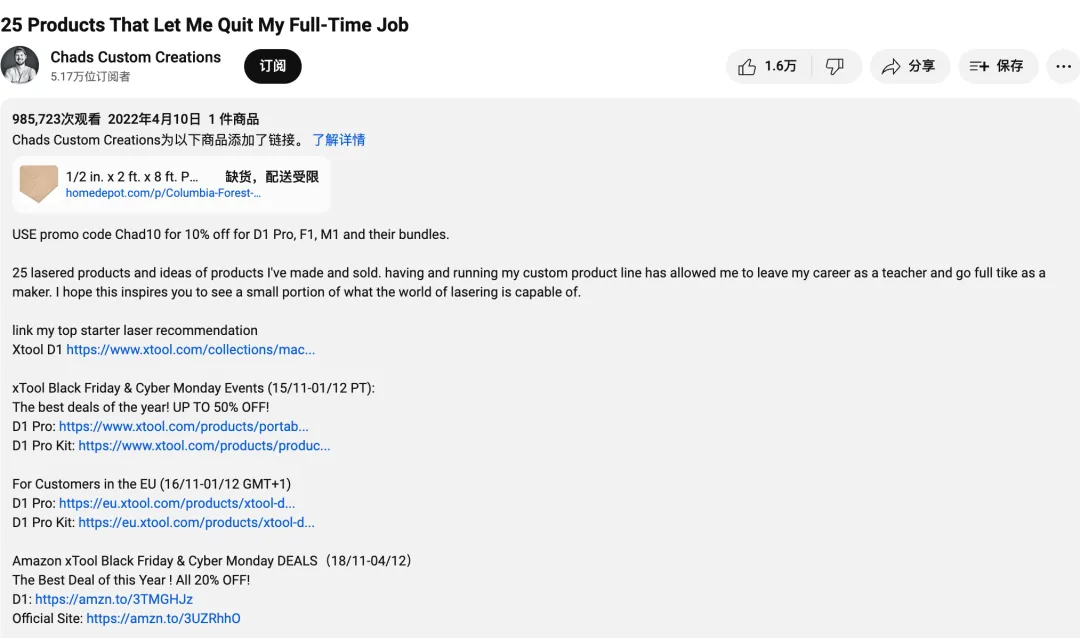
Task: Save video to playlist
Action: tap(998, 66)
